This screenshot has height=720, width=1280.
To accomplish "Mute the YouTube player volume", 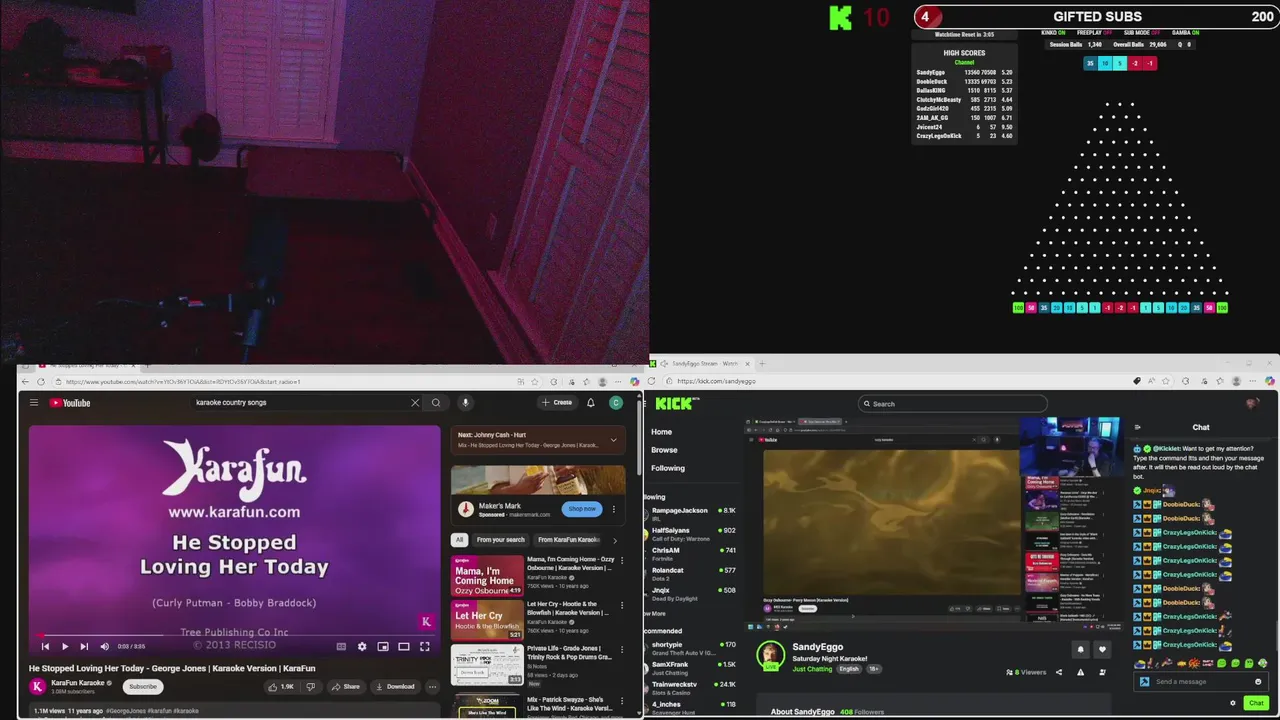I will point(104,647).
